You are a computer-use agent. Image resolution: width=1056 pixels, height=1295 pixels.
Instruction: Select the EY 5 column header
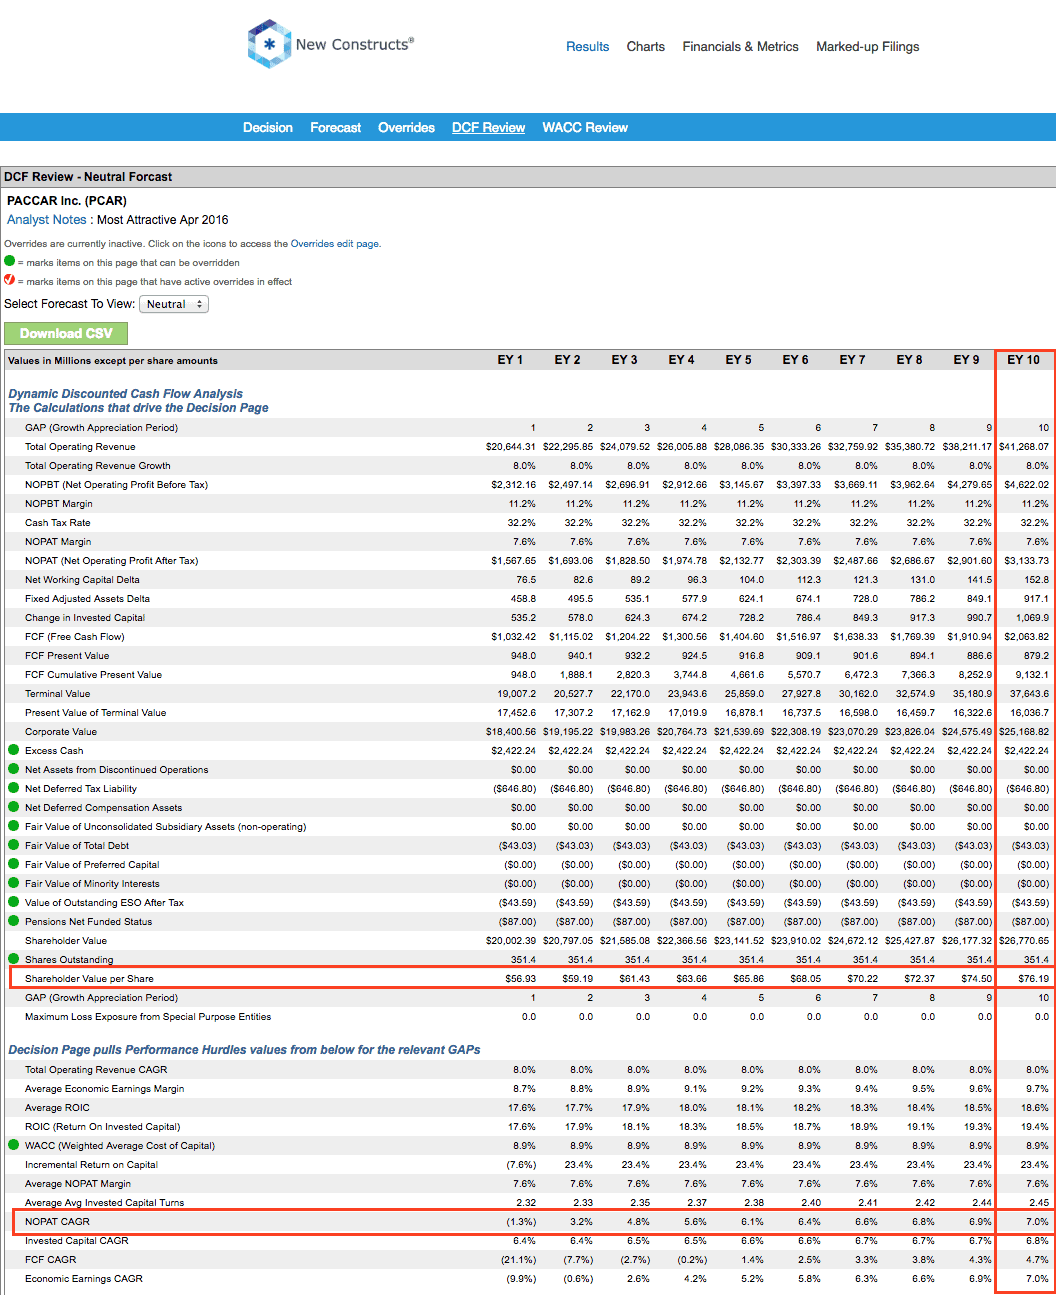[738, 360]
